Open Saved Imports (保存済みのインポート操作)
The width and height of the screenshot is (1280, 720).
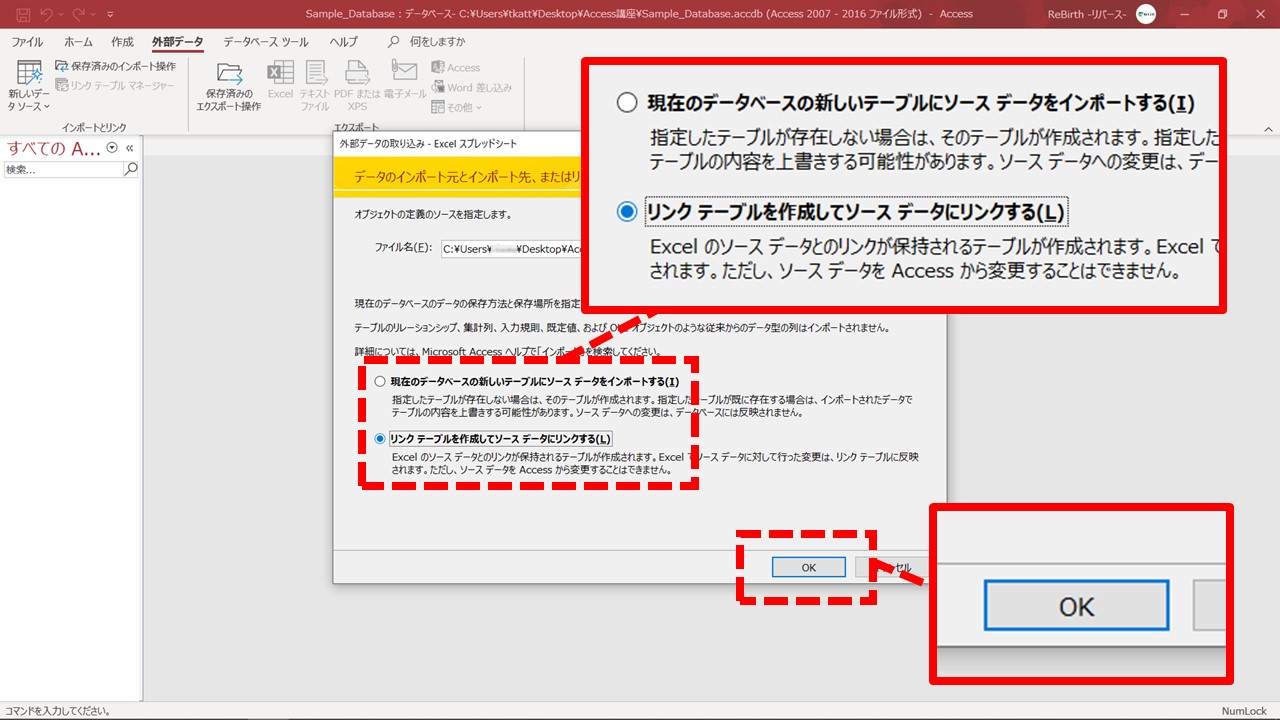click(x=115, y=66)
